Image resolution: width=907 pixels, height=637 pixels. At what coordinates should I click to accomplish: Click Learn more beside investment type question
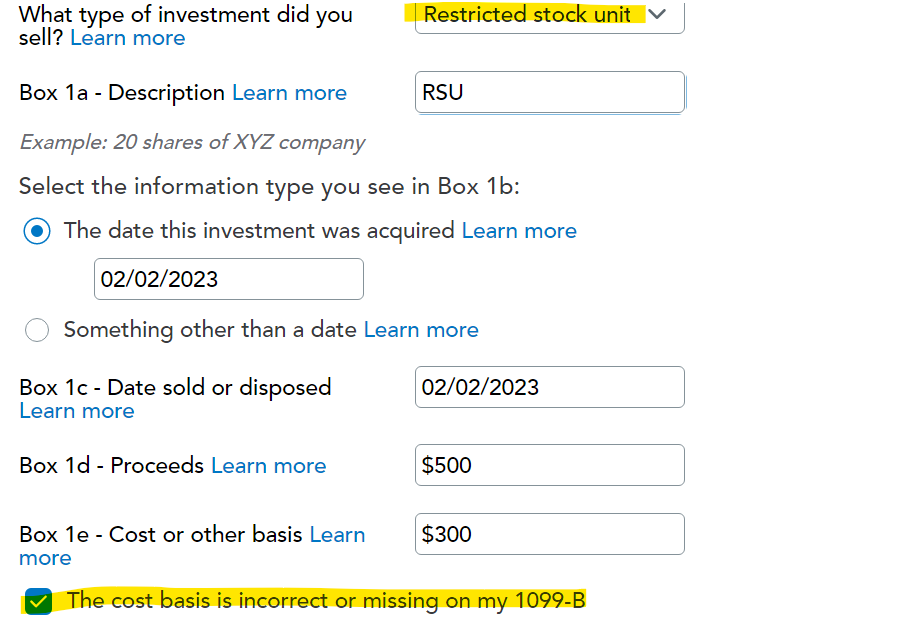(127, 38)
